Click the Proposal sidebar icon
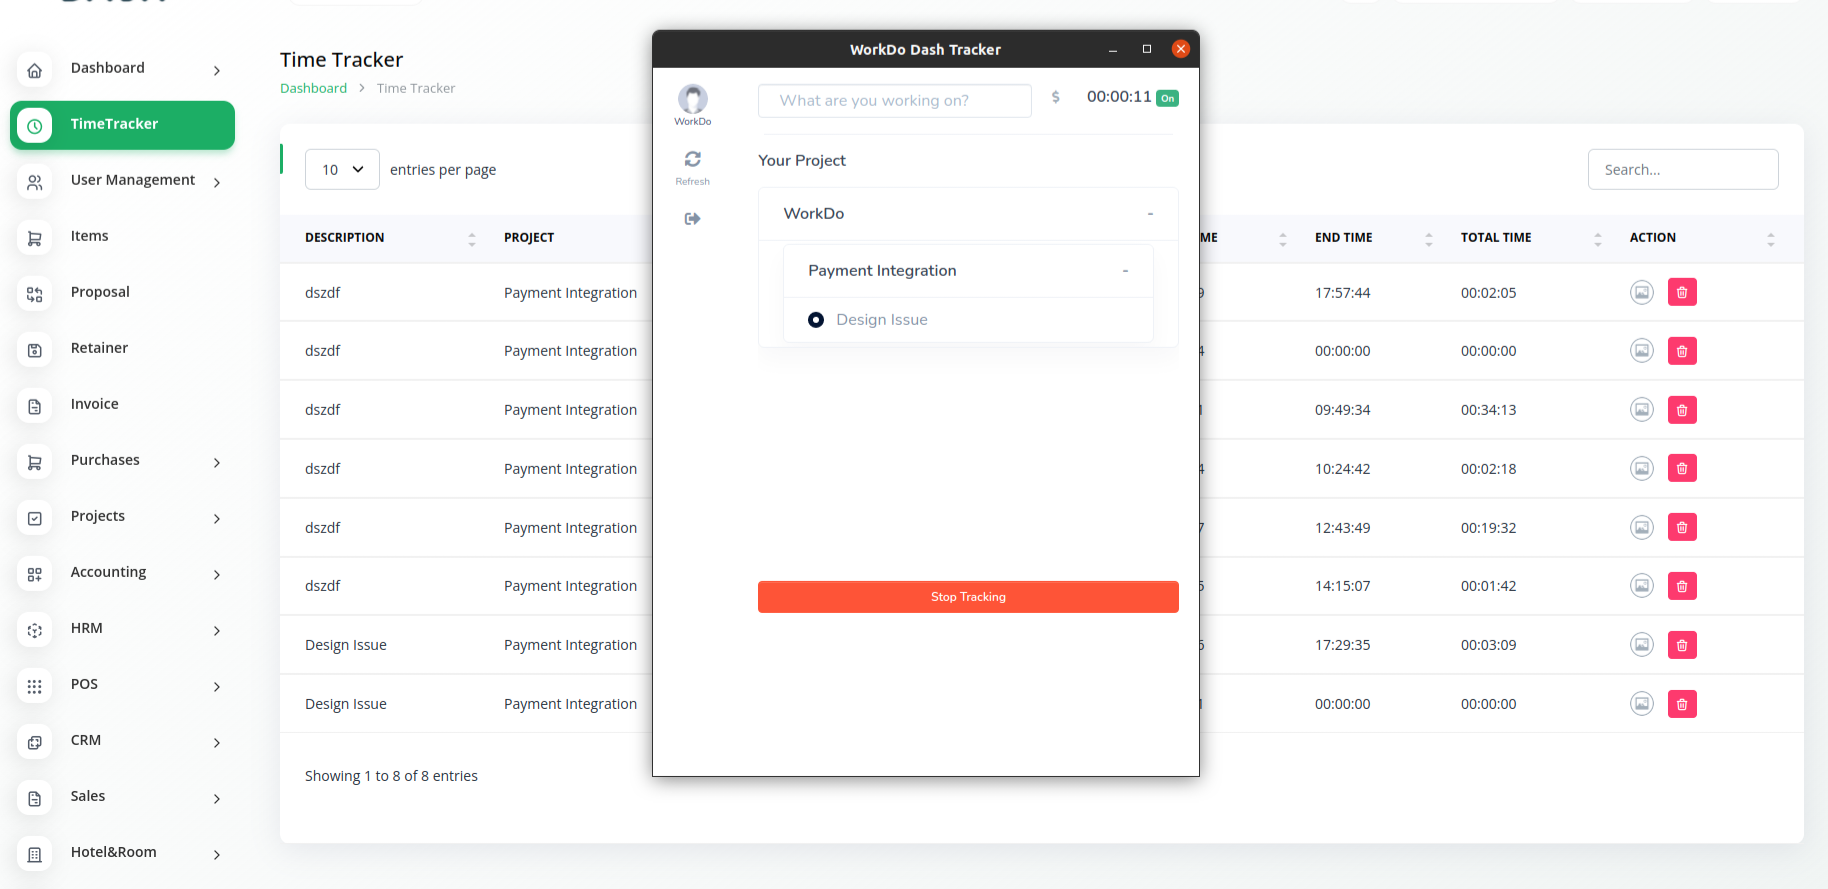 coord(35,294)
